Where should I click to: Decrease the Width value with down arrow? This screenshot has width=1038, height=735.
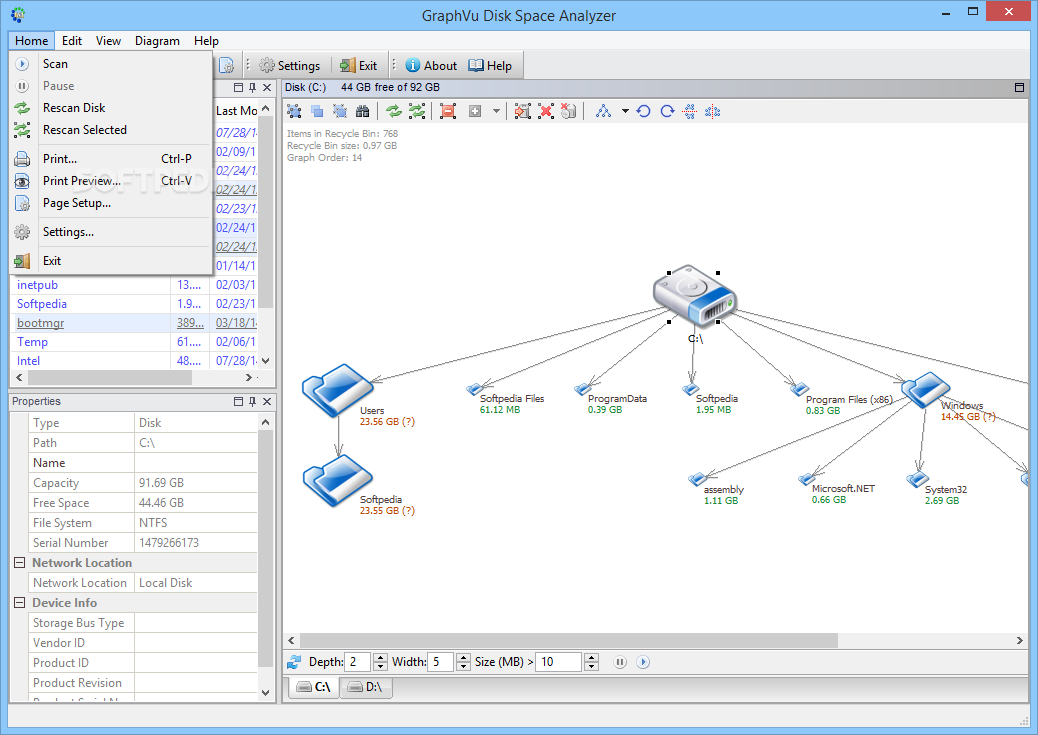(463, 666)
